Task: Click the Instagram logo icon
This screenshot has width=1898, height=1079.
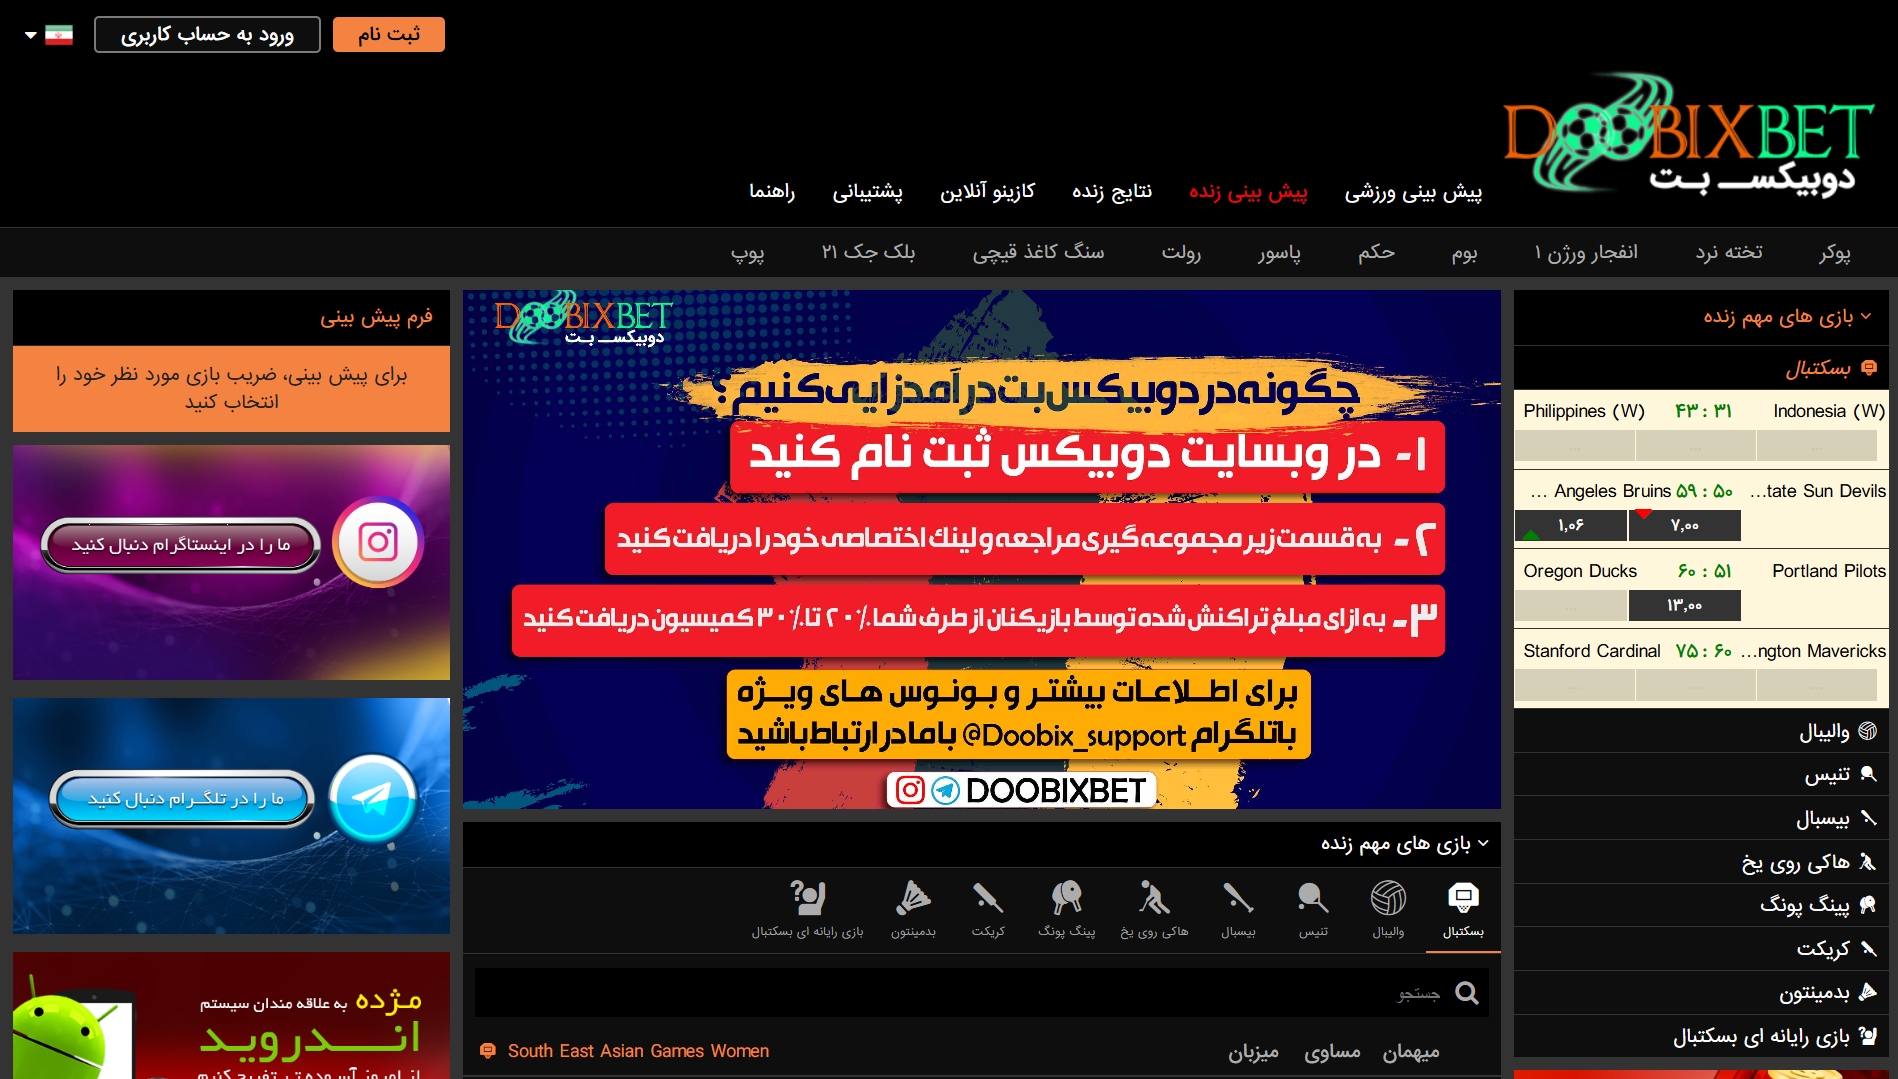Action: pyautogui.click(x=378, y=542)
